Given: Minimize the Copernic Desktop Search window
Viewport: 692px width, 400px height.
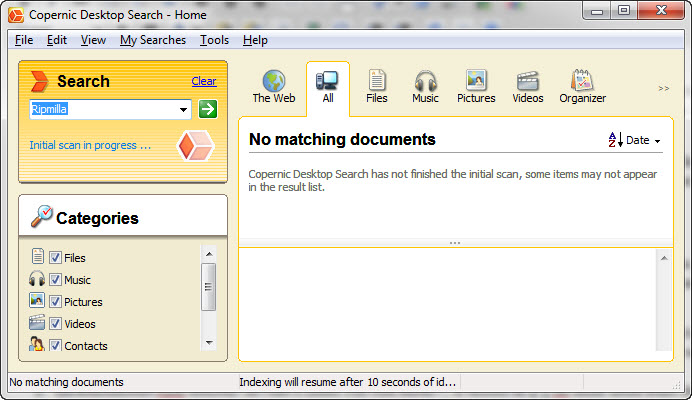Looking at the screenshot, I should (x=597, y=11).
